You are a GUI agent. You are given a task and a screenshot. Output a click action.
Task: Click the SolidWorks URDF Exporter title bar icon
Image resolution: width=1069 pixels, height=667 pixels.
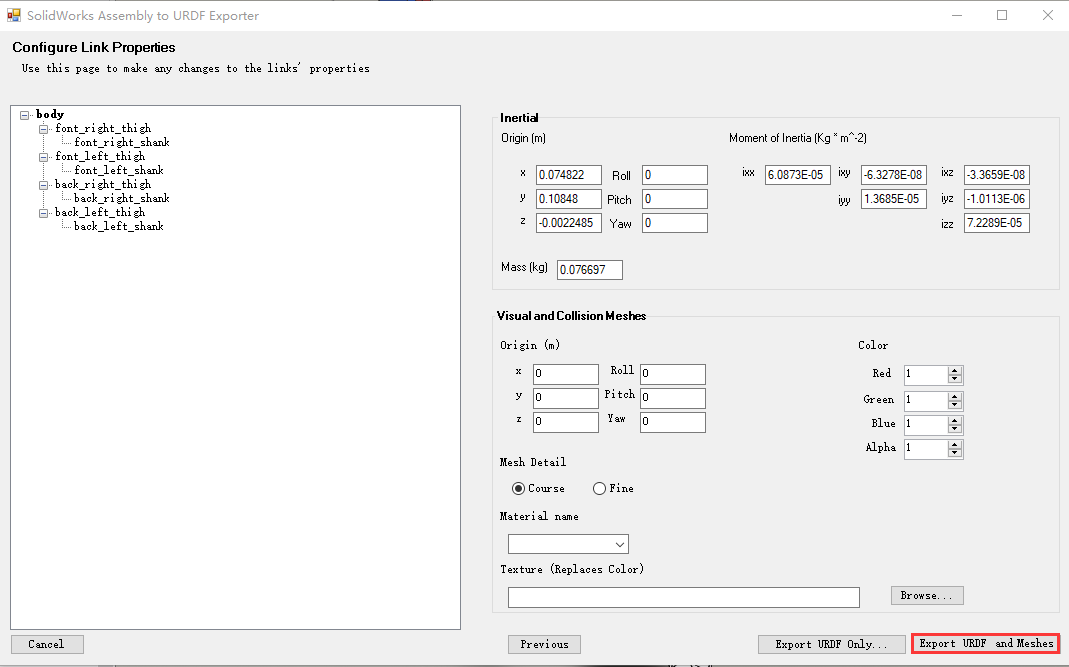click(x=14, y=16)
